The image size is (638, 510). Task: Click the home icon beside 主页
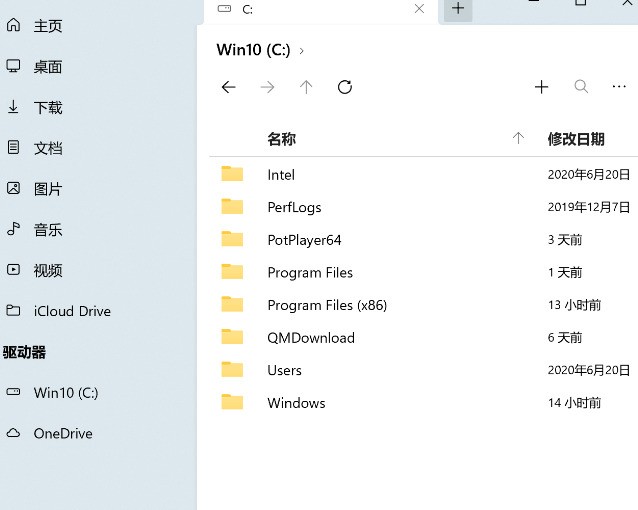tap(13, 25)
